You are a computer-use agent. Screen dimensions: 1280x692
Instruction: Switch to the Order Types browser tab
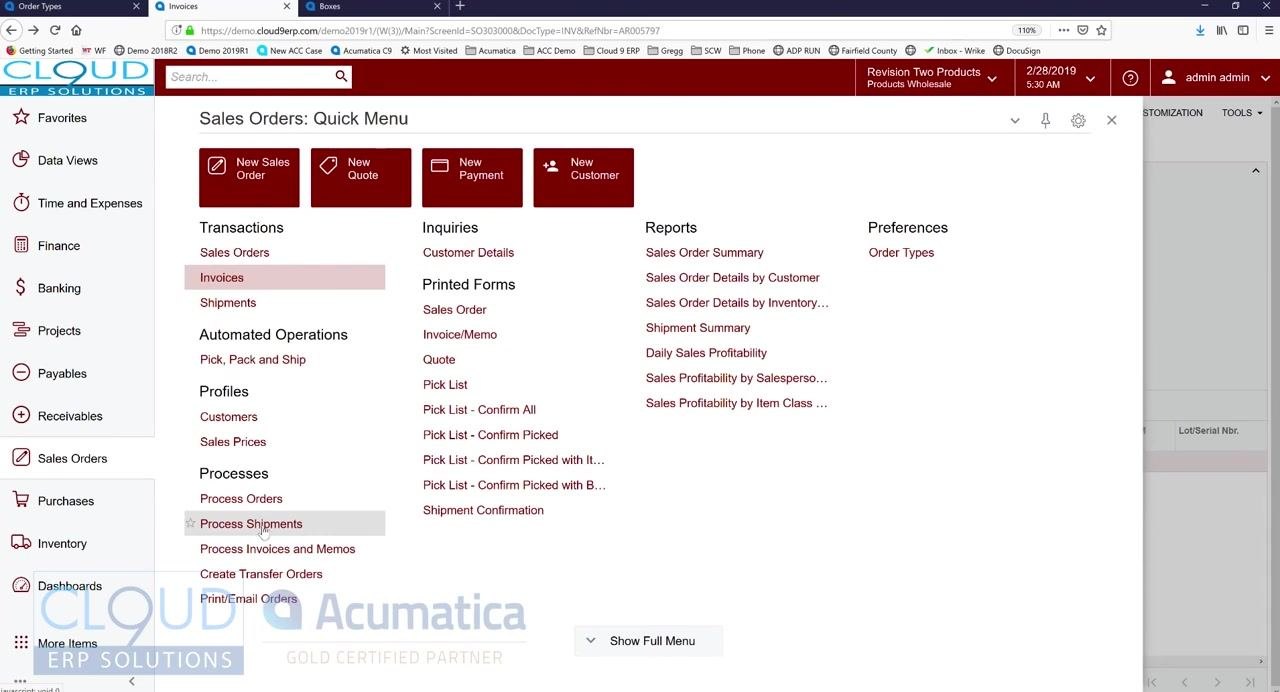tap(70, 6)
